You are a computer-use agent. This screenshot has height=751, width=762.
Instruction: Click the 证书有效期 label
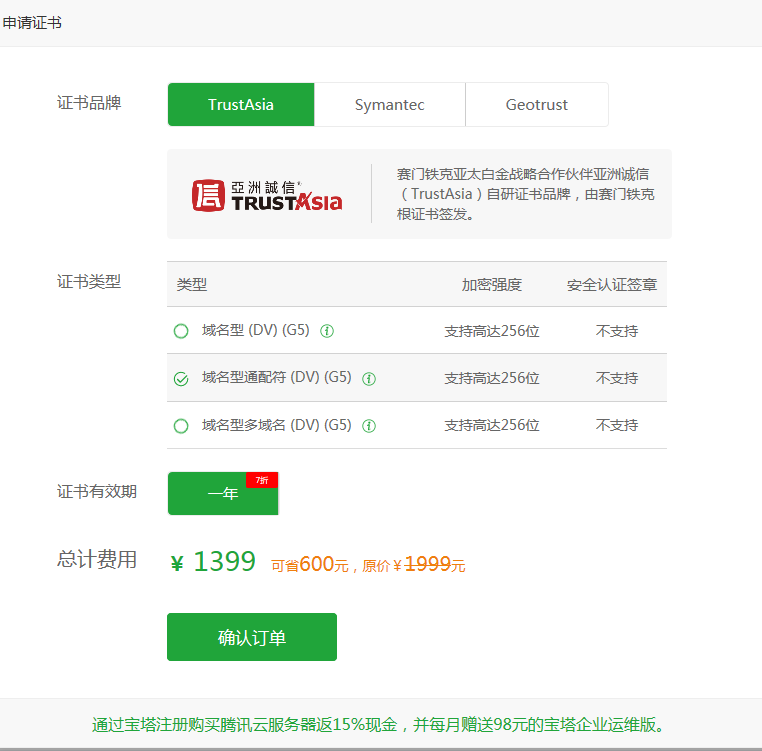97,491
